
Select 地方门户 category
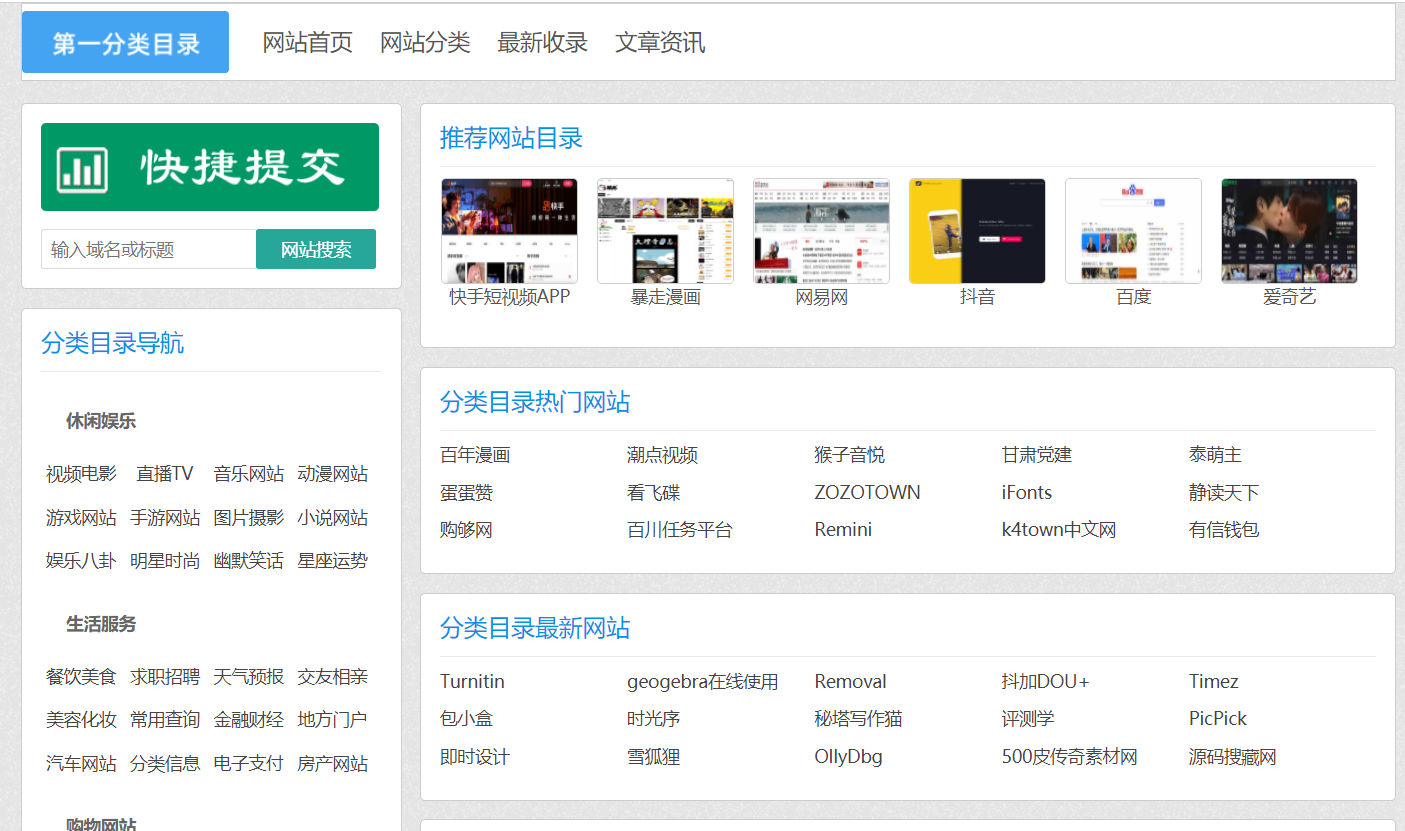coord(332,720)
